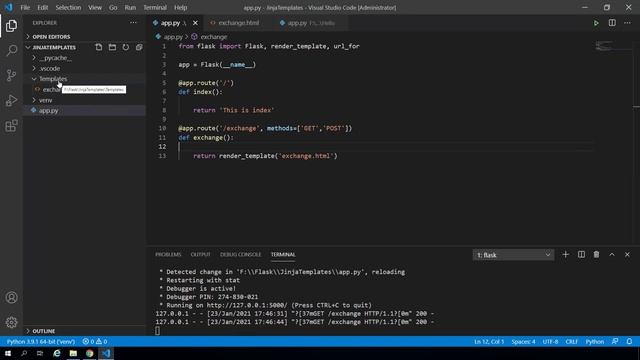Create a new file in JINJATEMPLATES
Screen dimensions: 640x360
pos(99,47)
